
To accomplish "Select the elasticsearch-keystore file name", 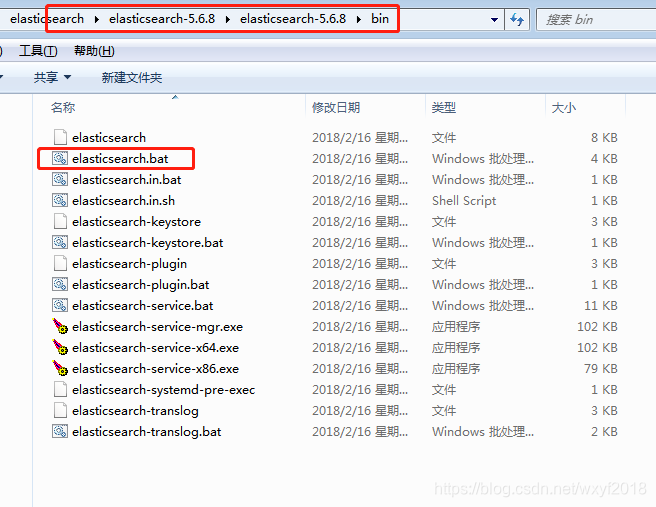I will coord(136,222).
